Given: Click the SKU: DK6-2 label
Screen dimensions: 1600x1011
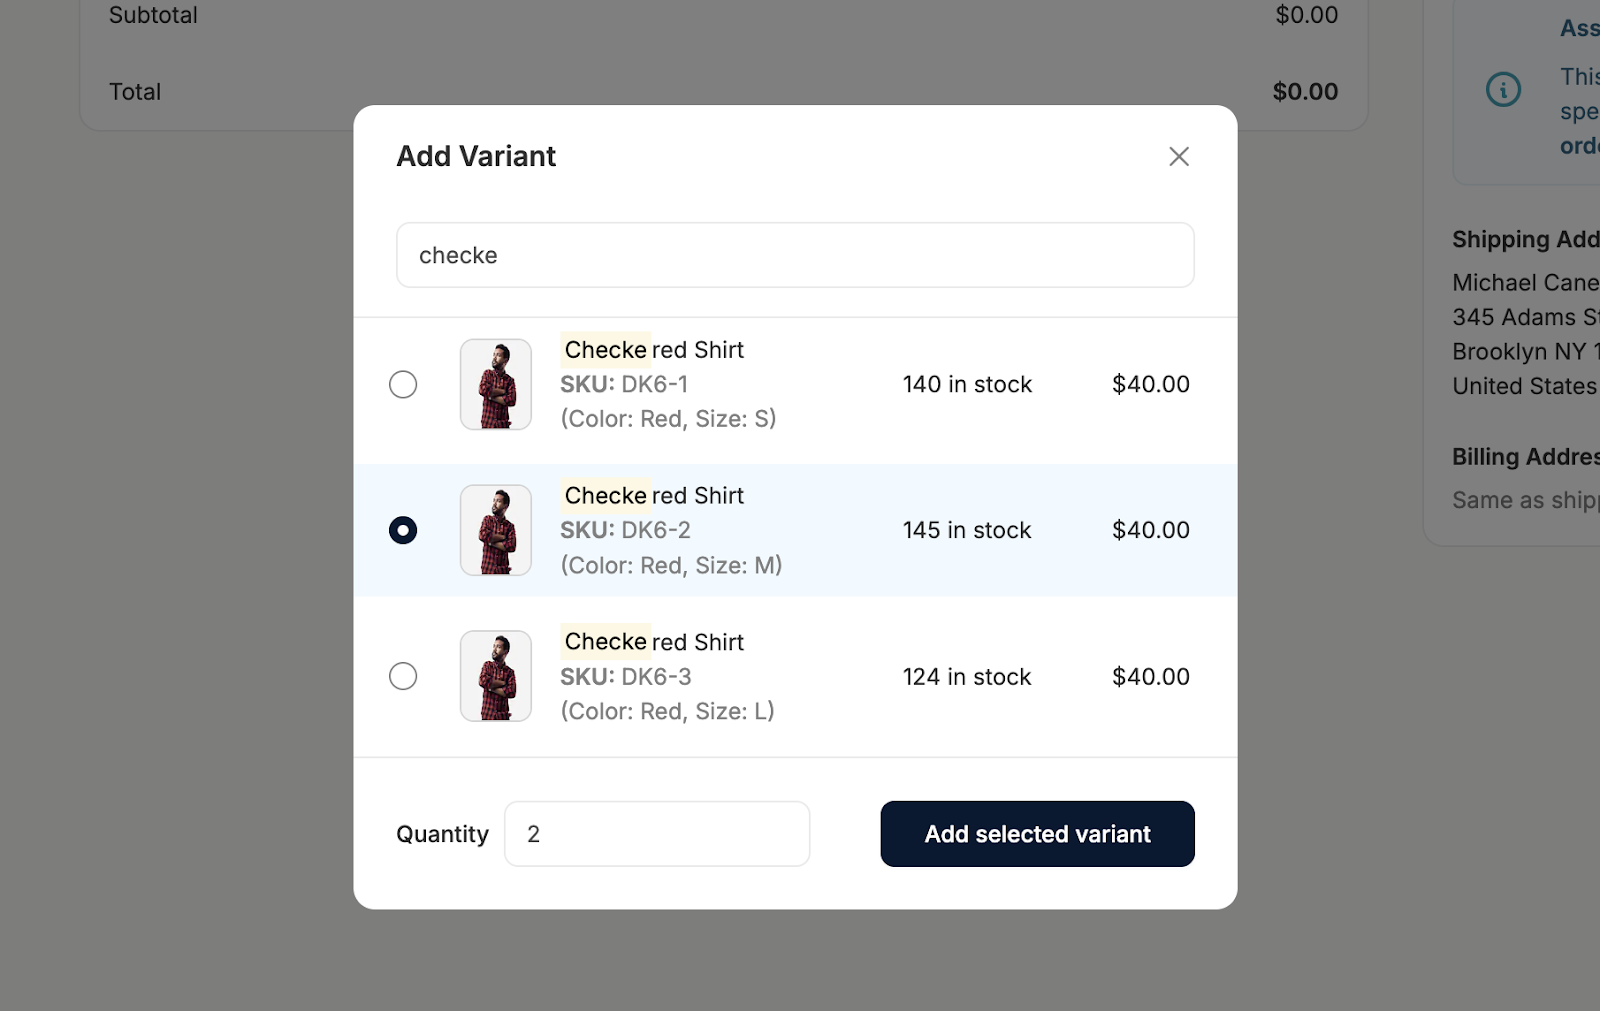Looking at the screenshot, I should pyautogui.click(x=625, y=530).
